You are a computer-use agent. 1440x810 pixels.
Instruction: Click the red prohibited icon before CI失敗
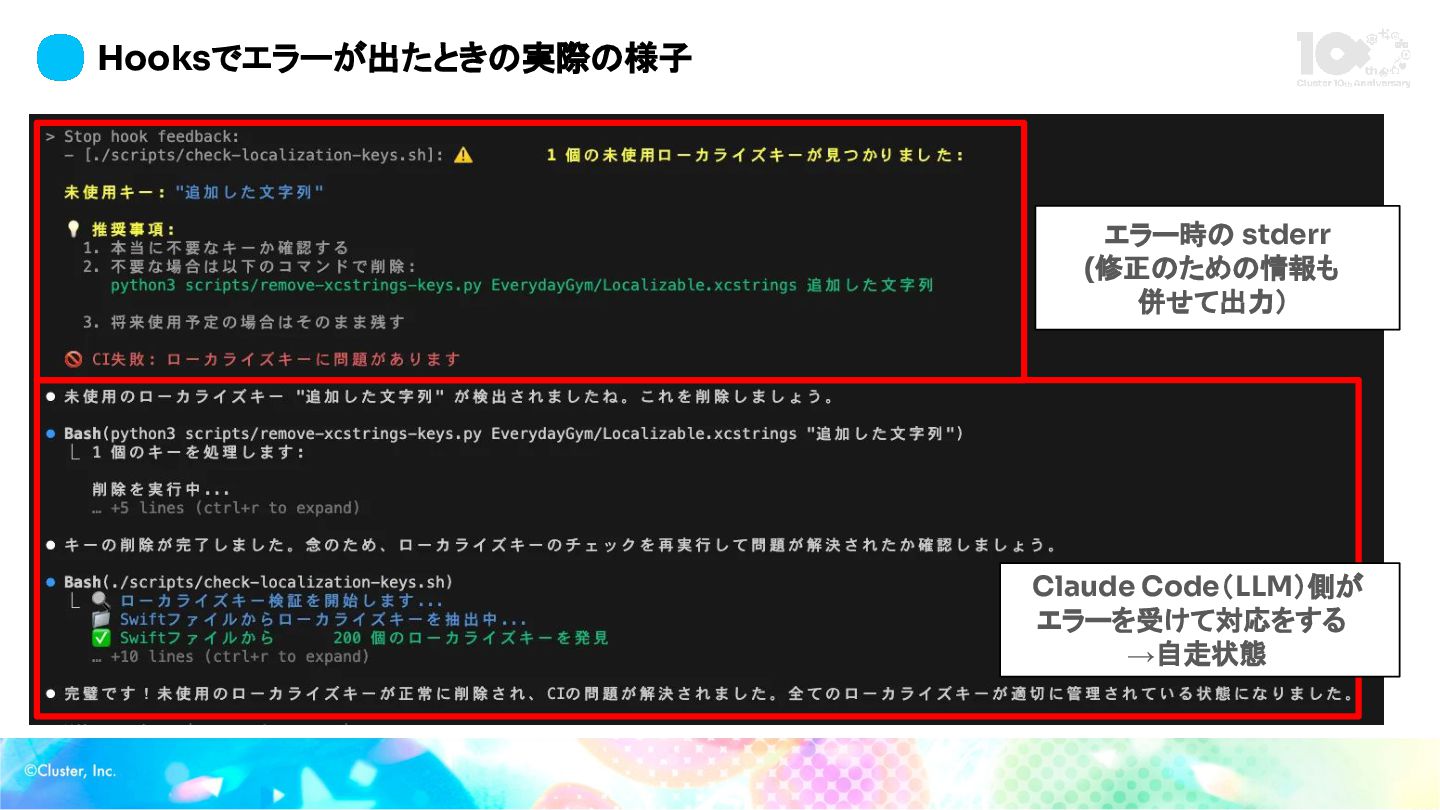coord(73,359)
